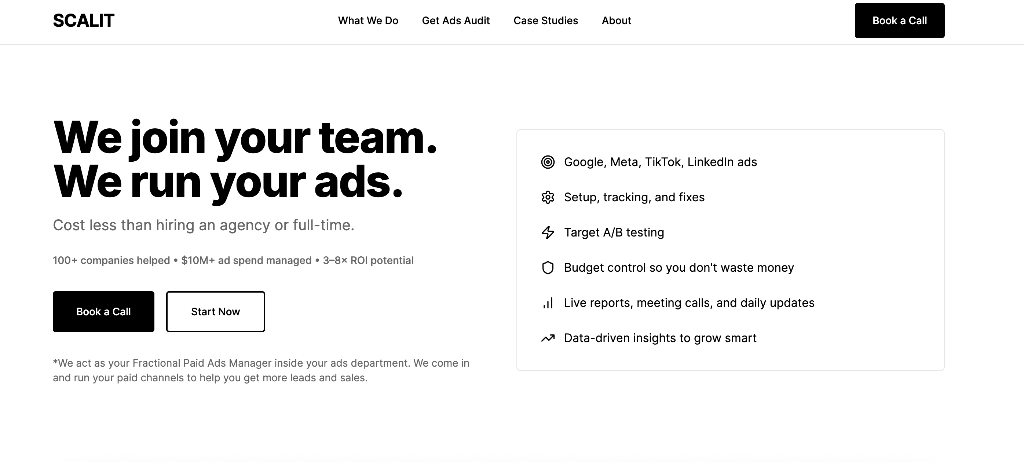1024x462 pixels.
Task: Click the target icon beside Google, Meta ads
Action: (x=548, y=162)
